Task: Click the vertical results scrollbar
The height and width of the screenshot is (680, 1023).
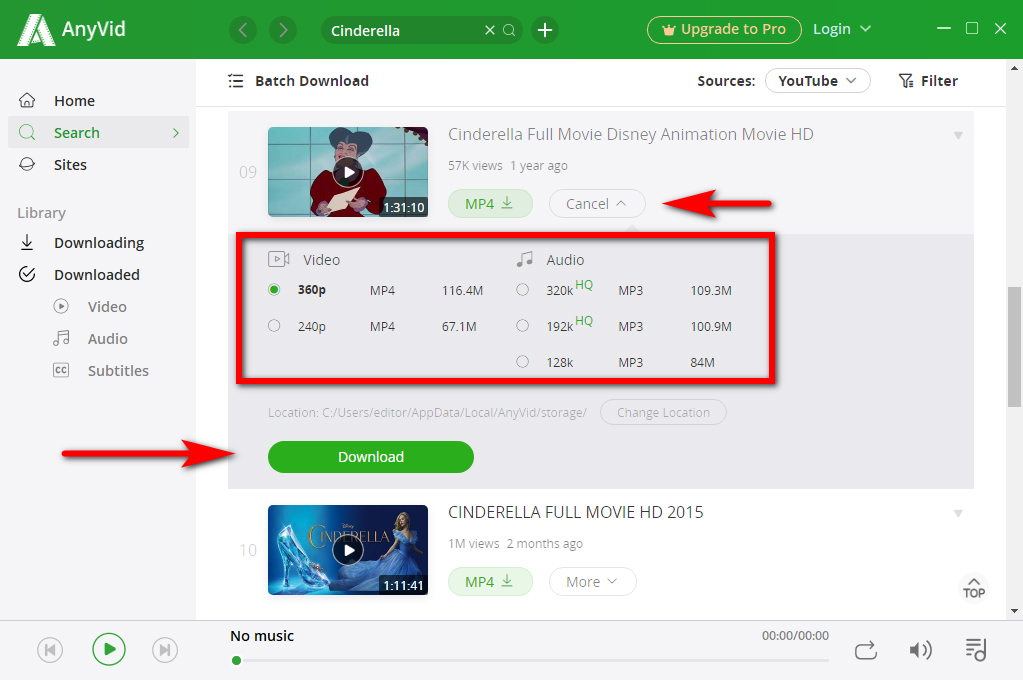Action: point(1014,347)
